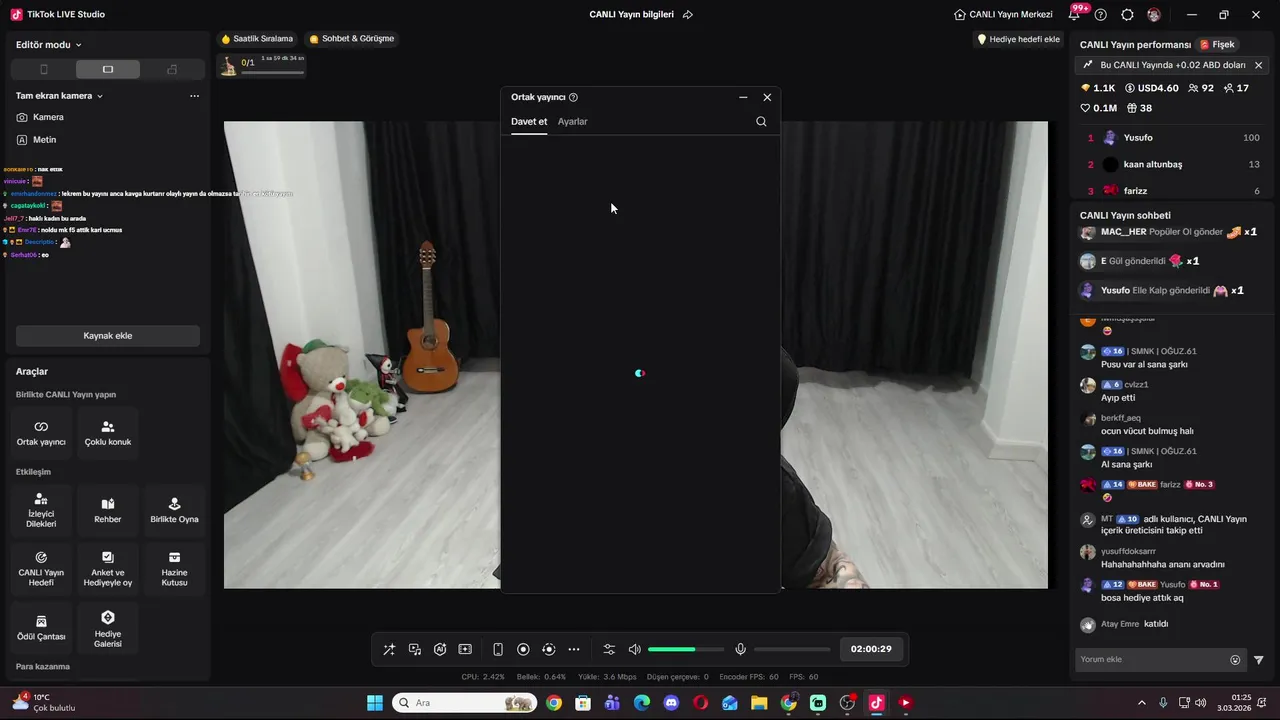Click Hediye hedefi ekle button

pos(1018,39)
